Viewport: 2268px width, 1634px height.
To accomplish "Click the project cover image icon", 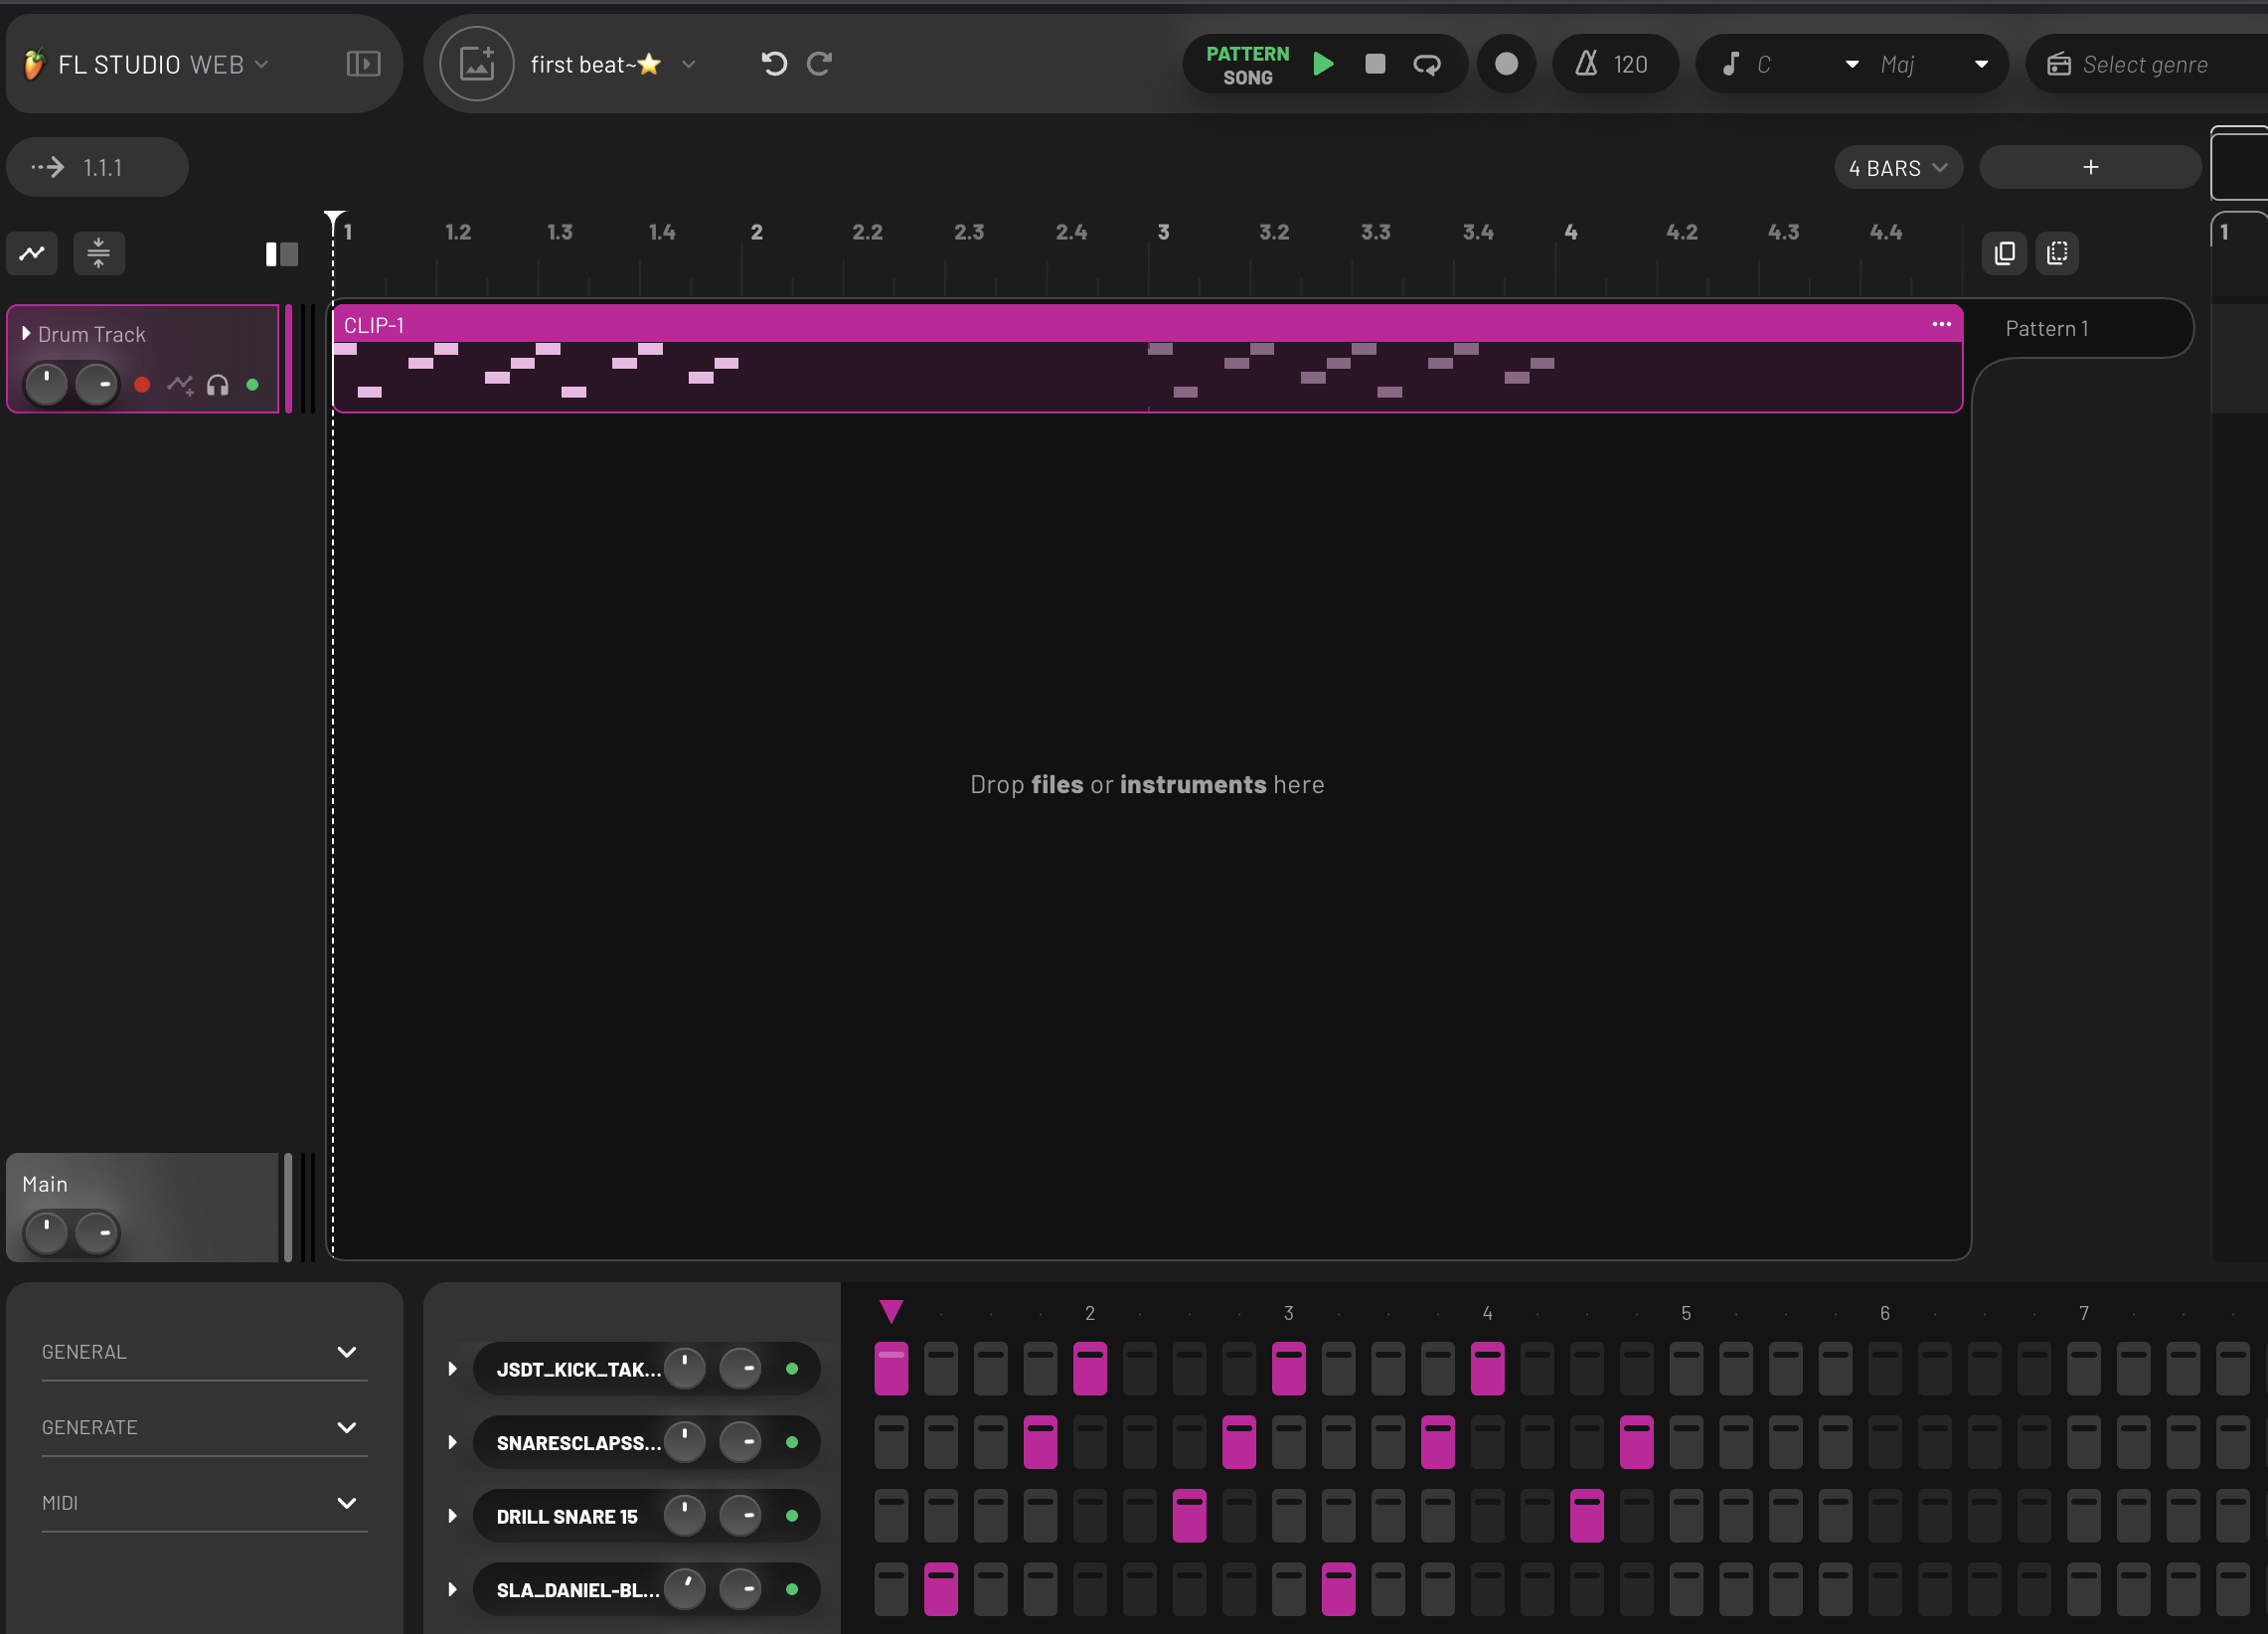I will coord(477,64).
